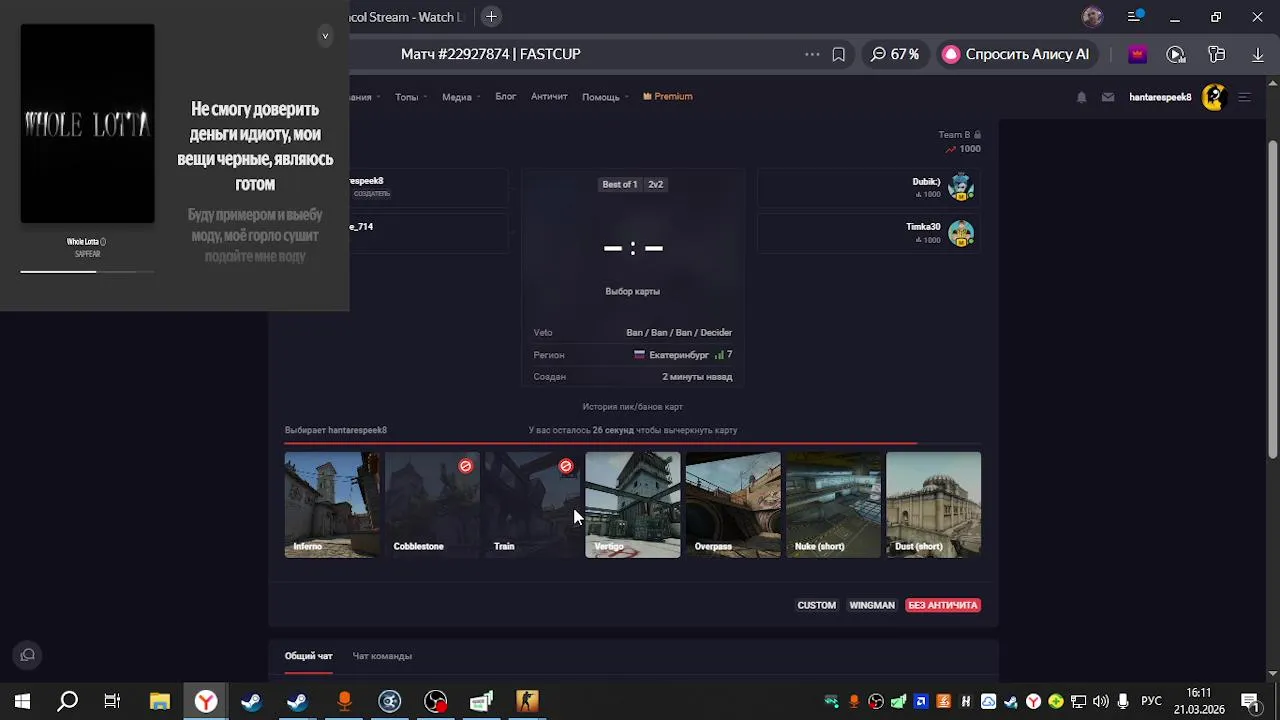Click the hantarespeek8 username in header
The width and height of the screenshot is (1280, 720).
[1160, 97]
